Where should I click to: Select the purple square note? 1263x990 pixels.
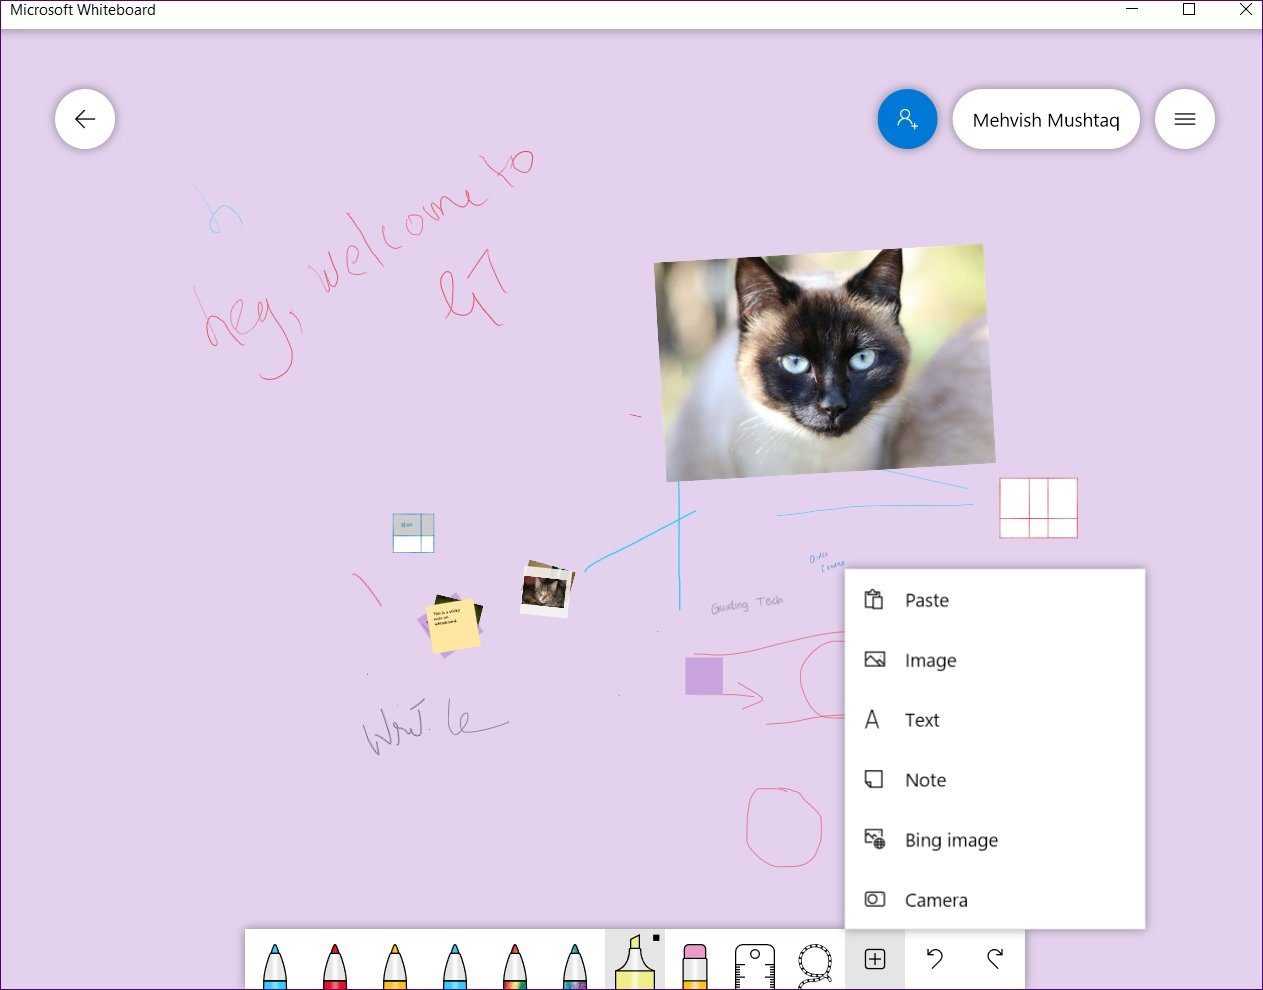pos(704,676)
